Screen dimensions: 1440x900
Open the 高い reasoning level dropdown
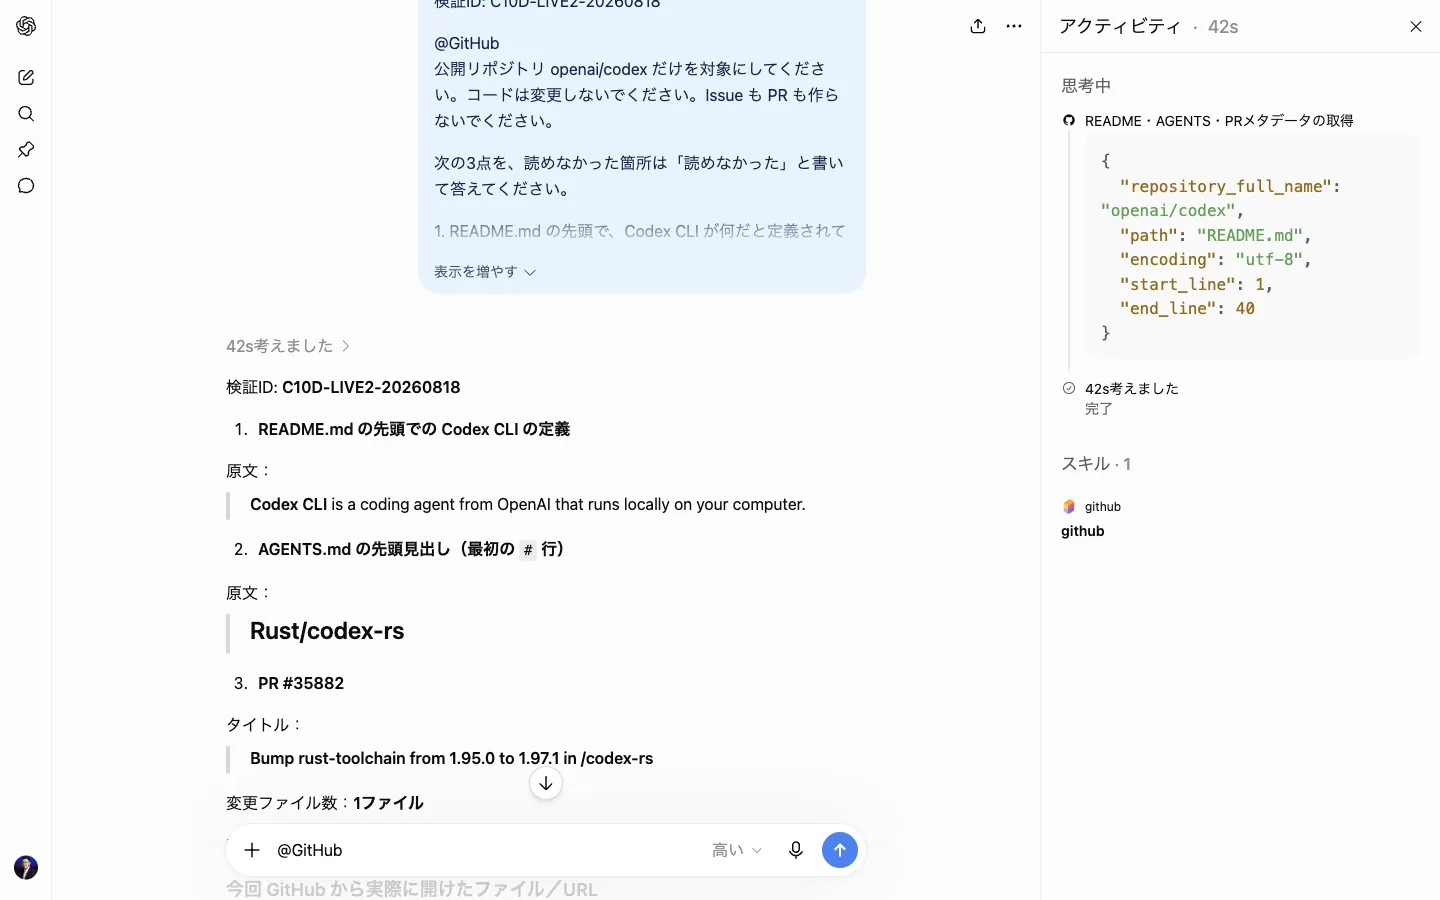click(737, 850)
